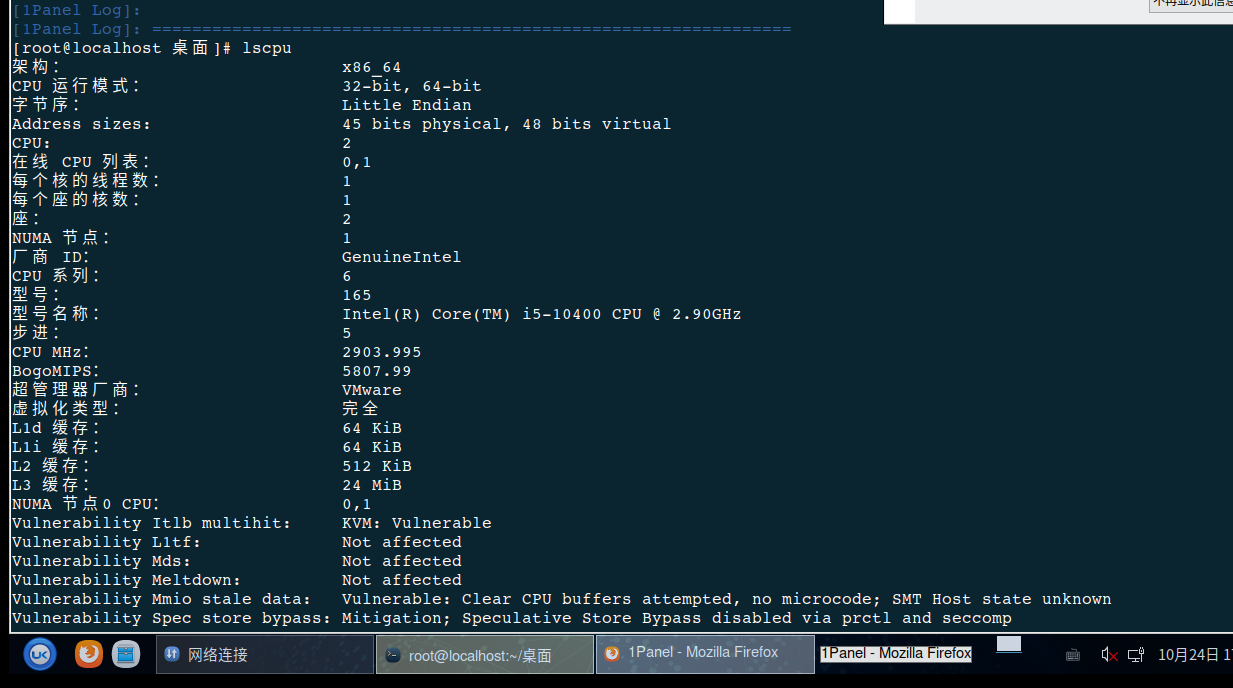Launch Firefox from the quick-launch icon

coord(89,655)
